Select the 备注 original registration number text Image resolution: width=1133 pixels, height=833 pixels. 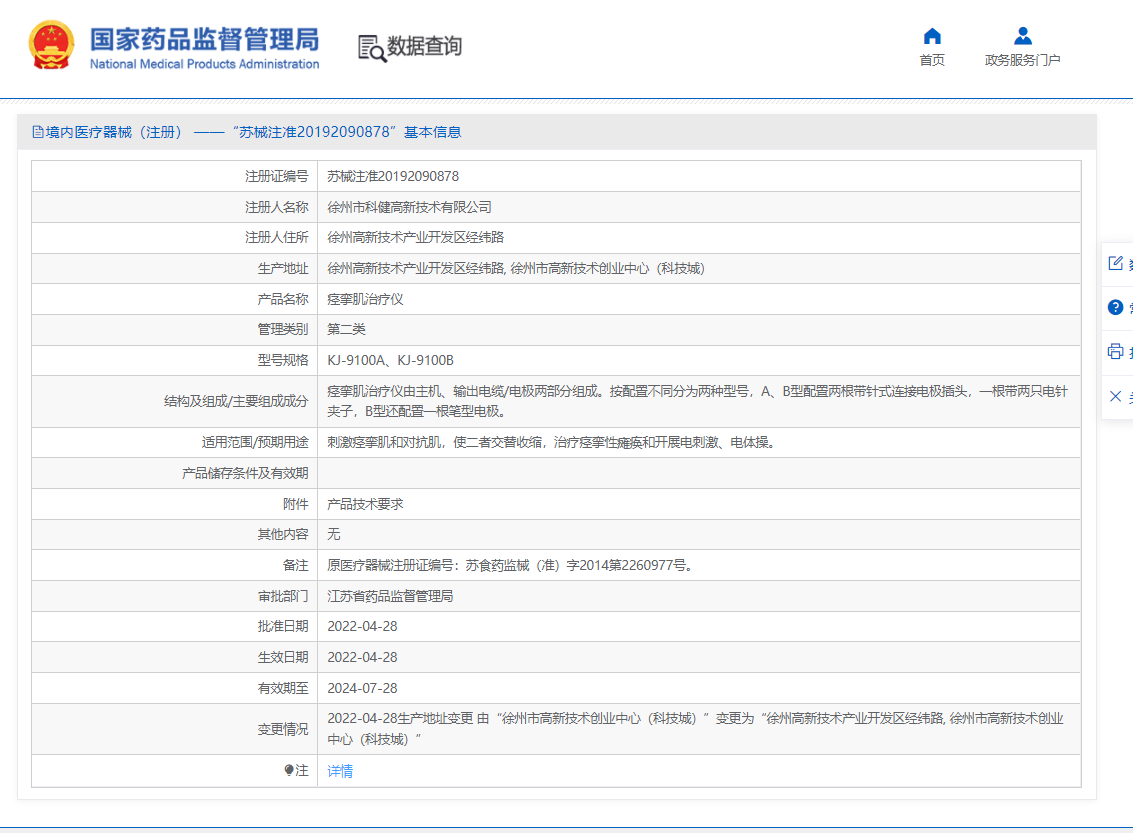[512, 566]
